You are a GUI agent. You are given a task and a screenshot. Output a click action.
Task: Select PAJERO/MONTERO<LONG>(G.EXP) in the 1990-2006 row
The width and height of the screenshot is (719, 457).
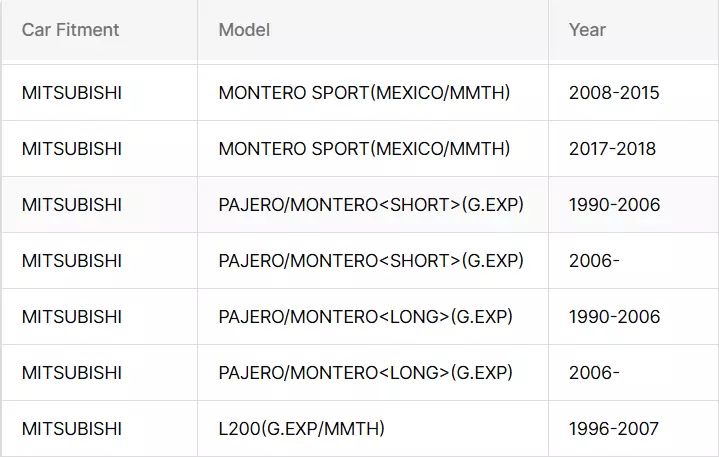365,316
